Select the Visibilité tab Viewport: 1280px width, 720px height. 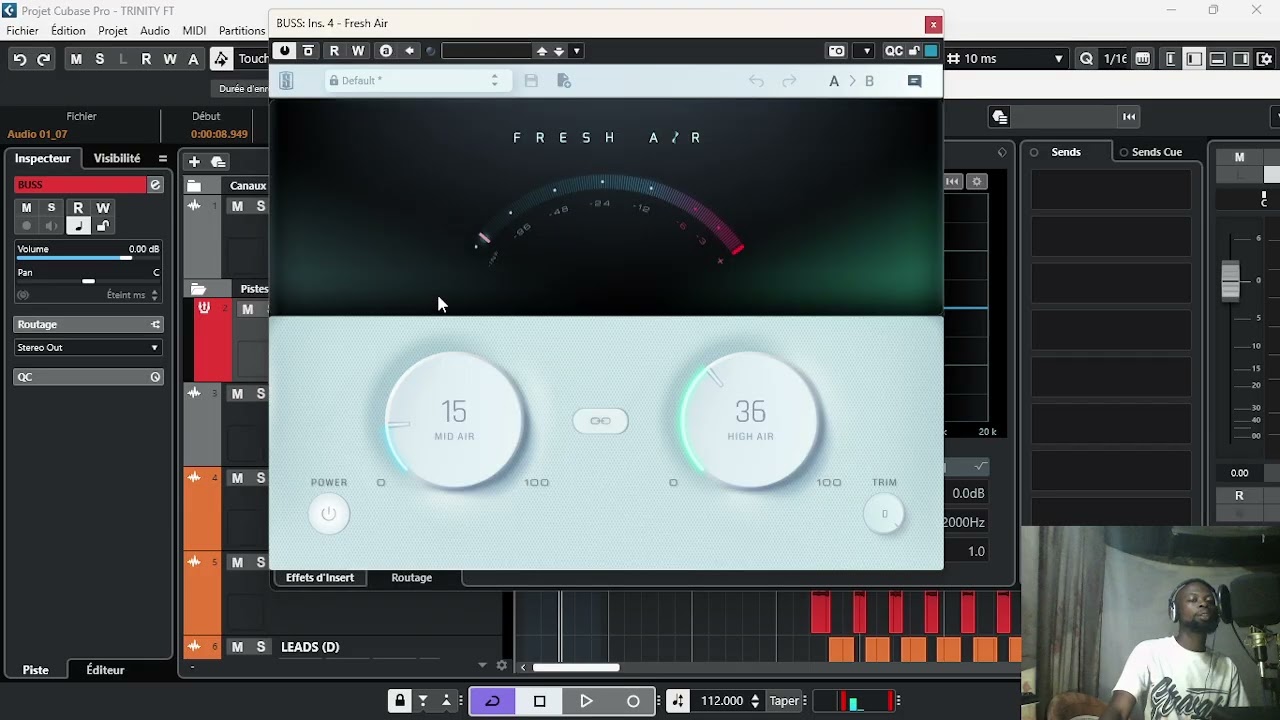coord(117,158)
